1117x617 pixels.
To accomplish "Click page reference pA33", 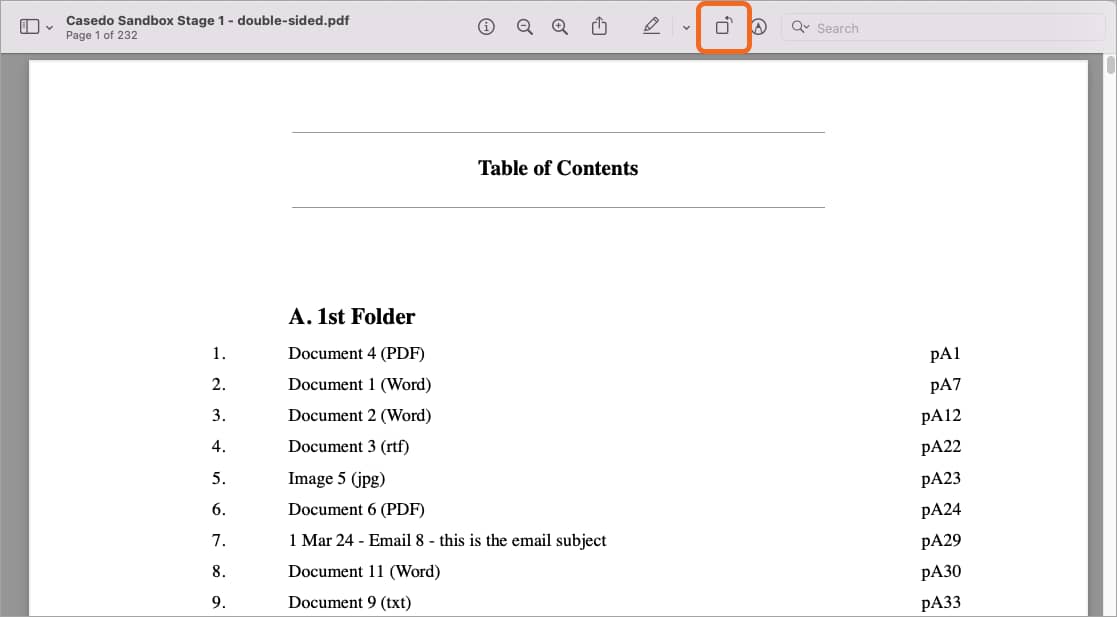I will (941, 603).
